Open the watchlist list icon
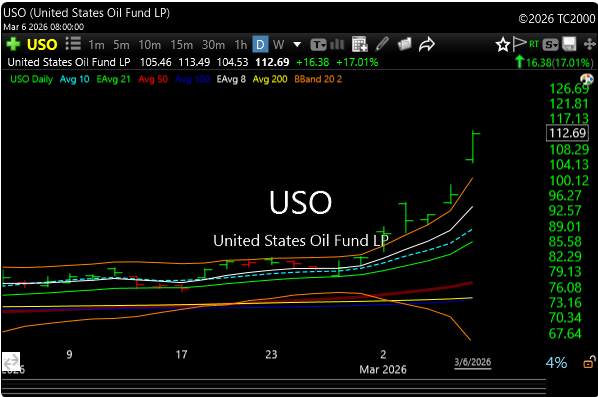 pos(73,44)
